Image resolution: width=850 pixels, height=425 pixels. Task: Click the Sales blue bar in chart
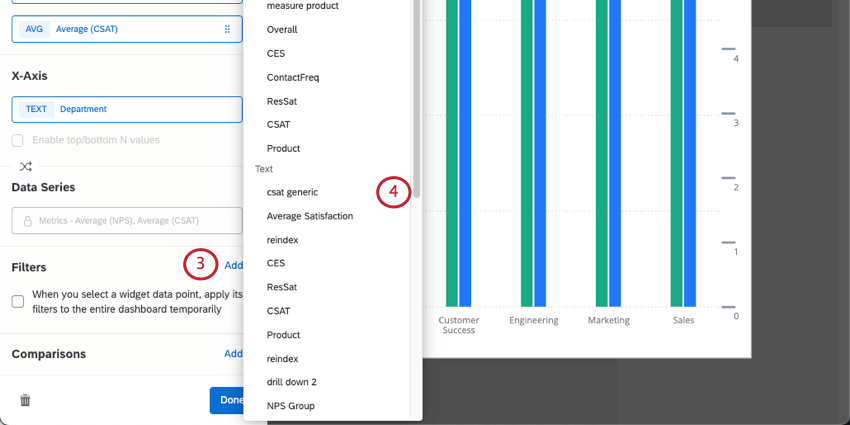click(690, 153)
